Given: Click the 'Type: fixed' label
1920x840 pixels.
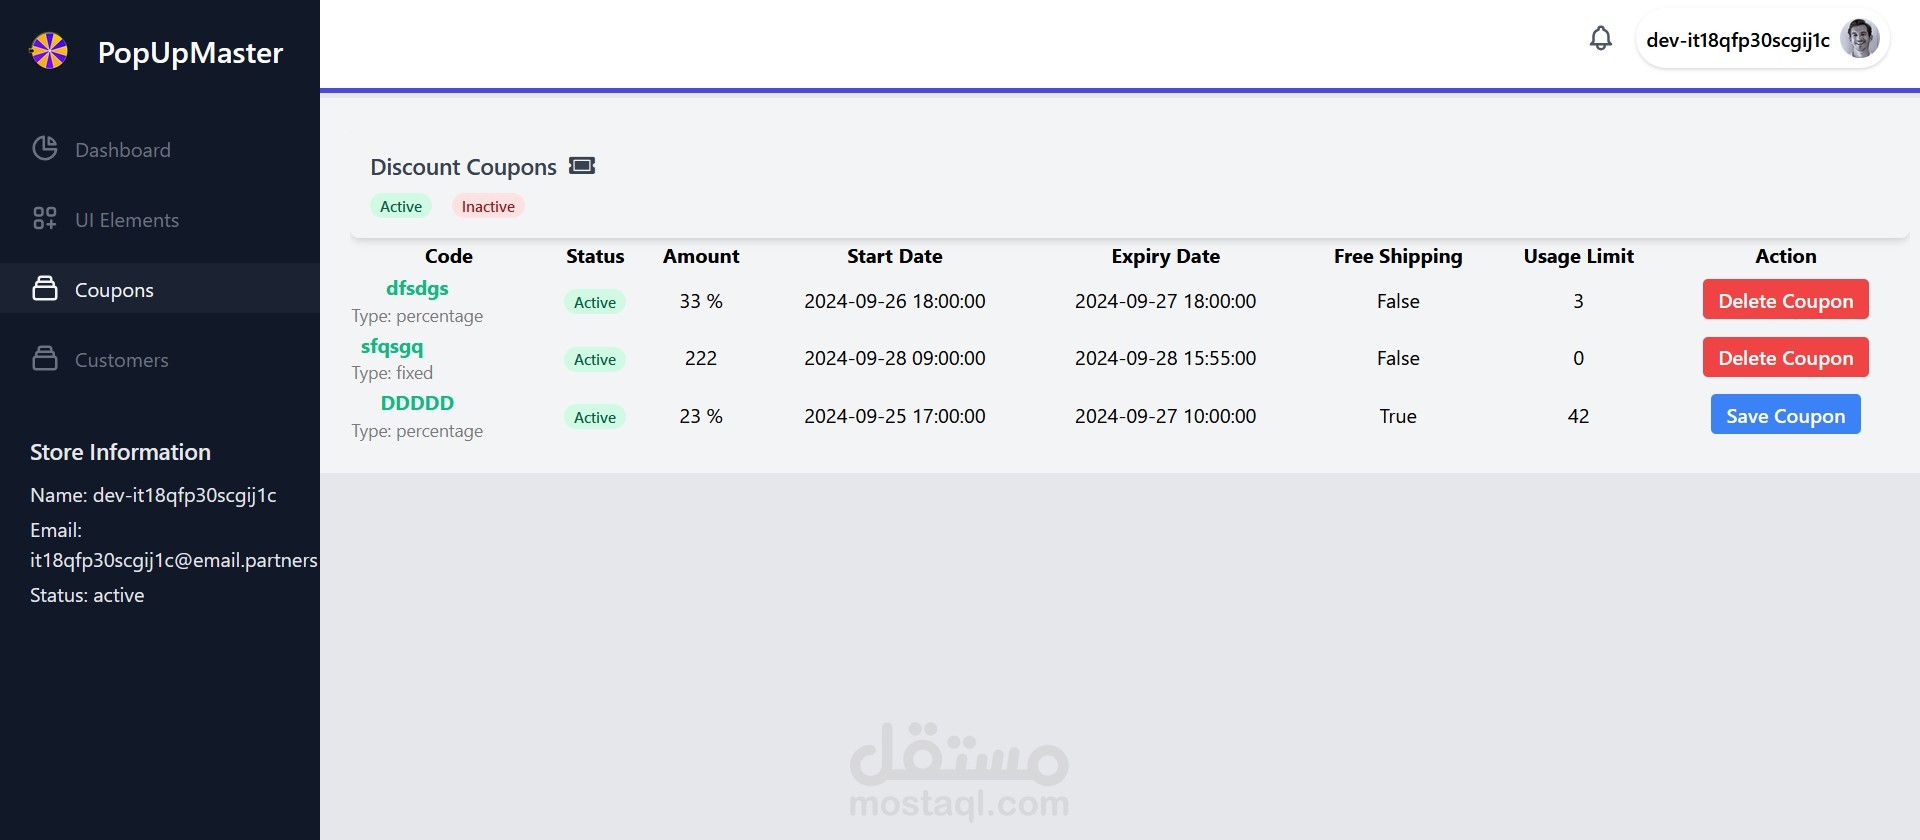Looking at the screenshot, I should (392, 373).
